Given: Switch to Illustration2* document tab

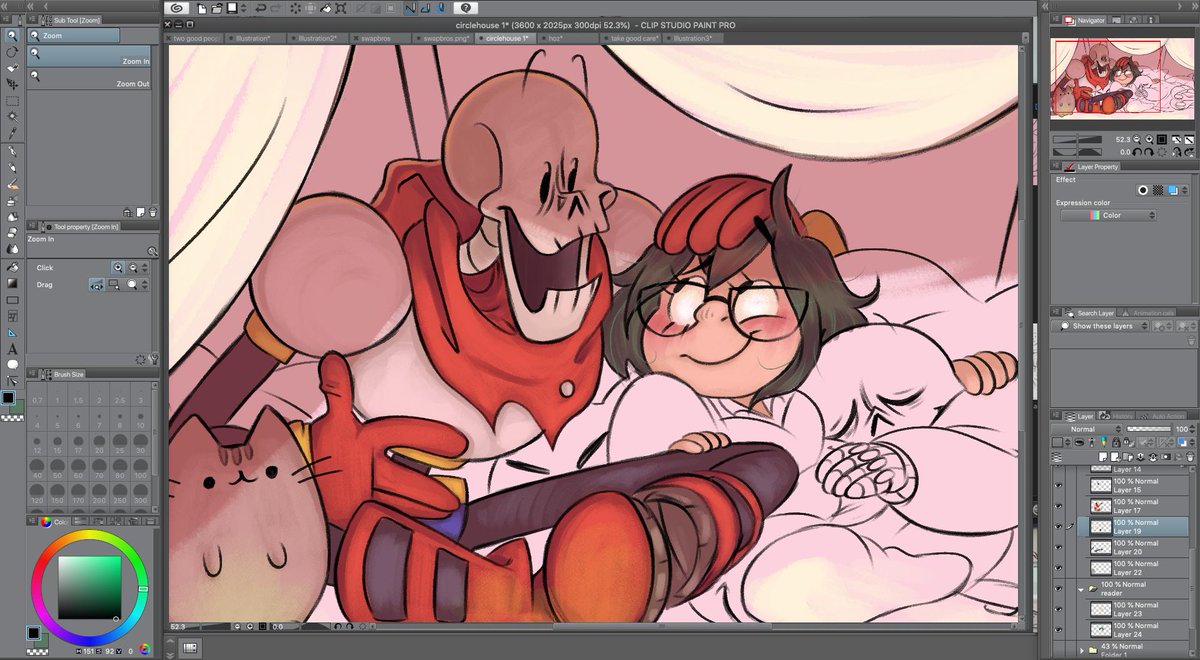Looking at the screenshot, I should [x=318, y=38].
